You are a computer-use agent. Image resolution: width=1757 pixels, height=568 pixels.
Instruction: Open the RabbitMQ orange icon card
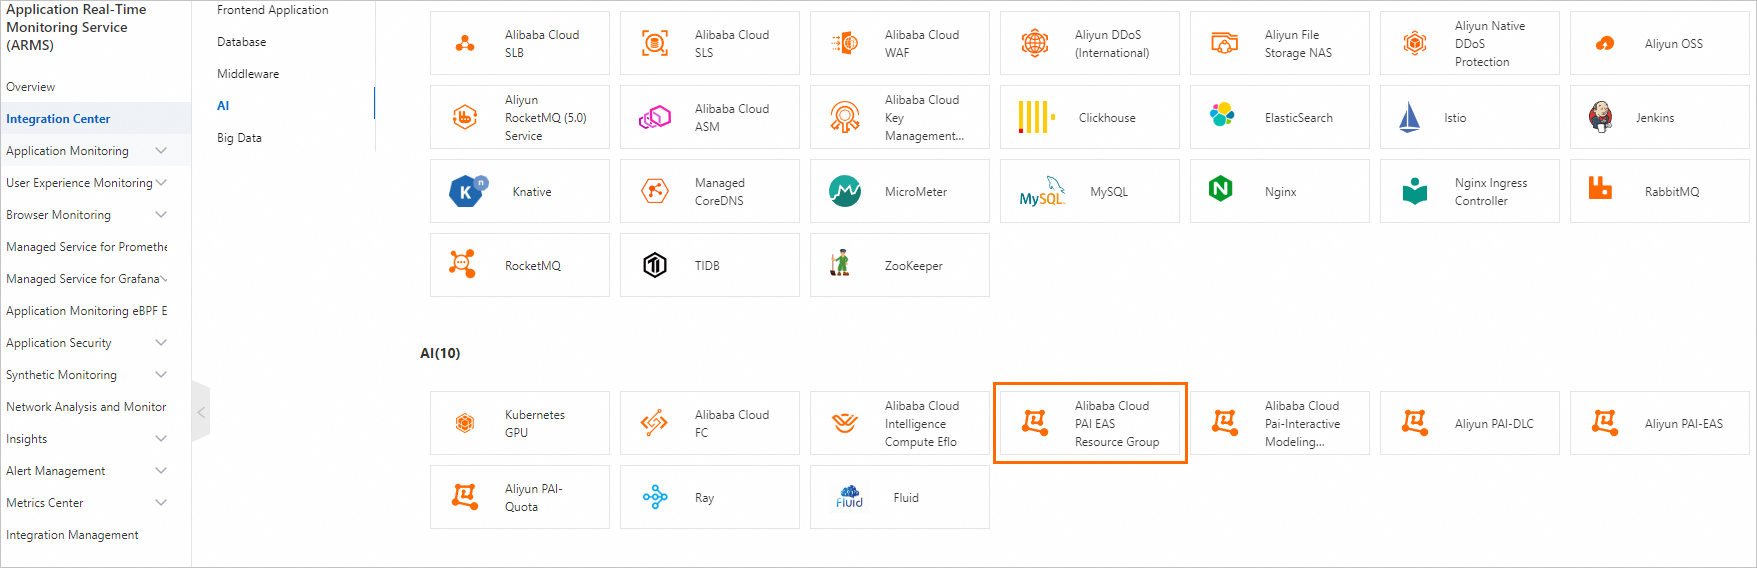1660,191
